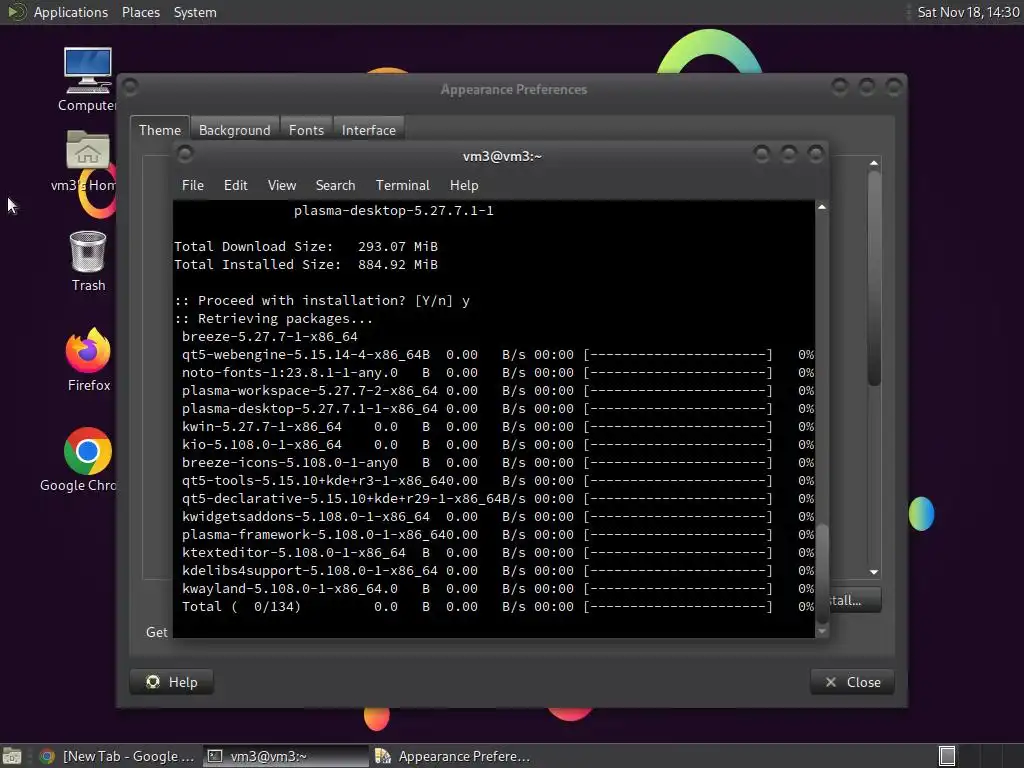Open the terminal File menu
Viewport: 1024px width, 768px height.
tap(193, 185)
